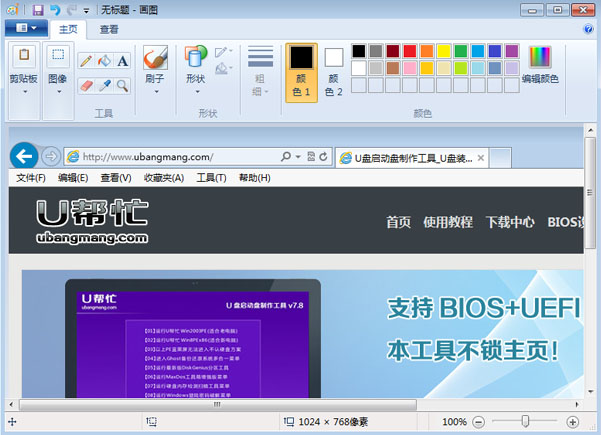Click the blue browser back arrow in canvas
This screenshot has height=435, width=601.
coord(24,156)
